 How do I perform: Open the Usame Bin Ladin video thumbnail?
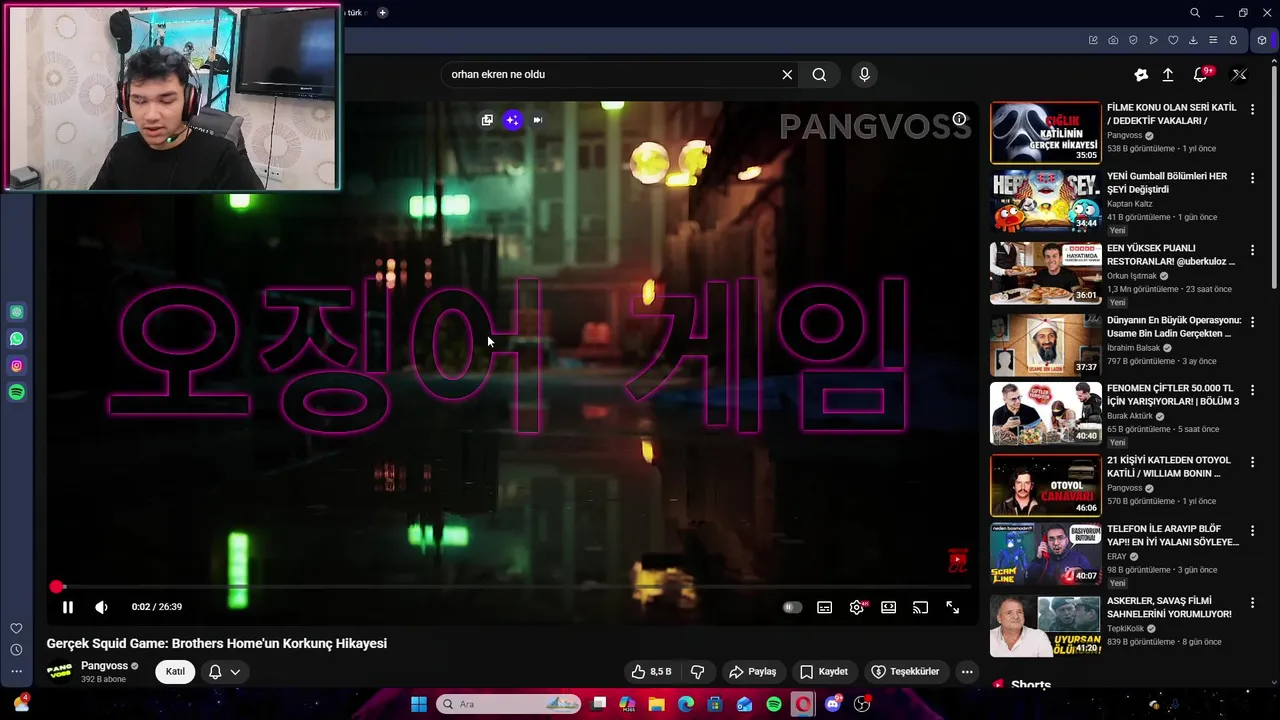[x=1046, y=345]
